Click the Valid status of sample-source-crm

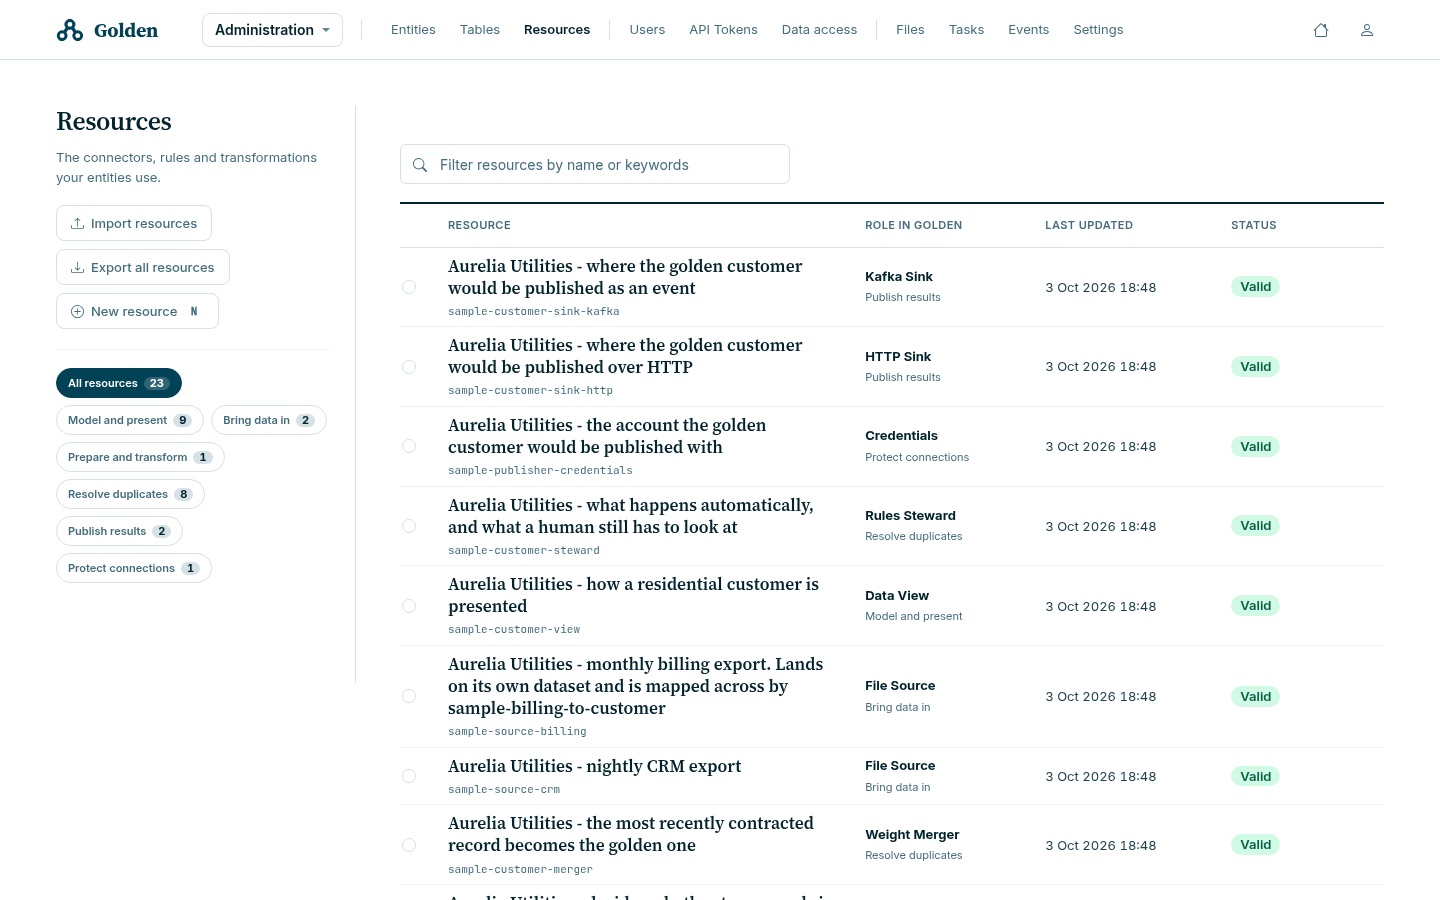[x=1255, y=776]
